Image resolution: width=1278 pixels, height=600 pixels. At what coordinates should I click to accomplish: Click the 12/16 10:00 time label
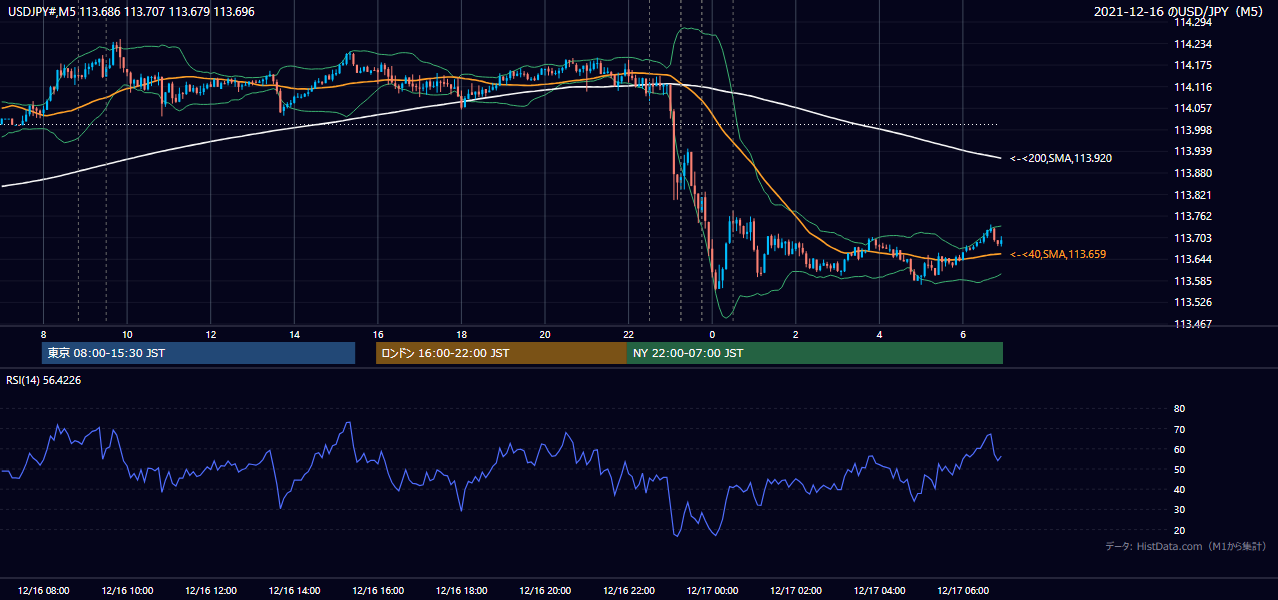click(x=127, y=591)
